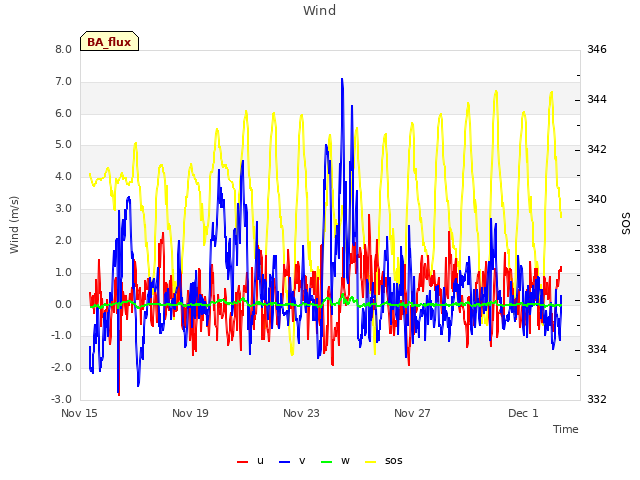Click the 'Nov 15' date tick label
This screenshot has width=640, height=480.
80,413
